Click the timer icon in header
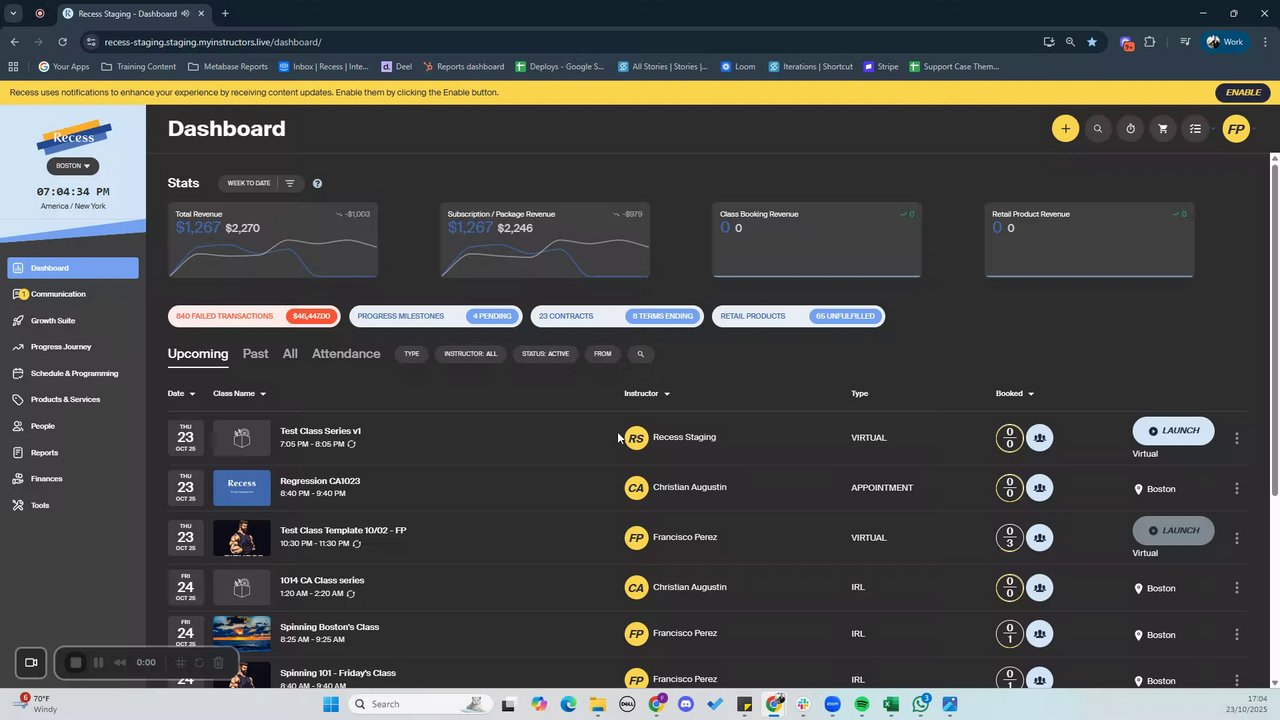This screenshot has width=1280, height=720. [1131, 129]
